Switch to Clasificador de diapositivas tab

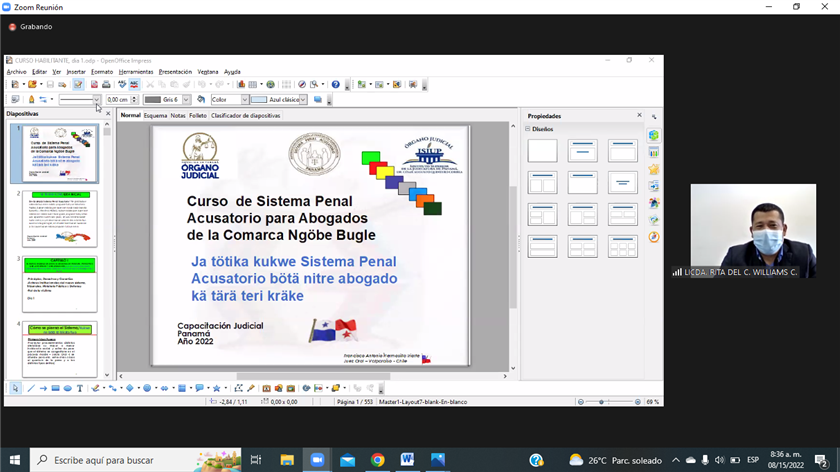(245, 116)
